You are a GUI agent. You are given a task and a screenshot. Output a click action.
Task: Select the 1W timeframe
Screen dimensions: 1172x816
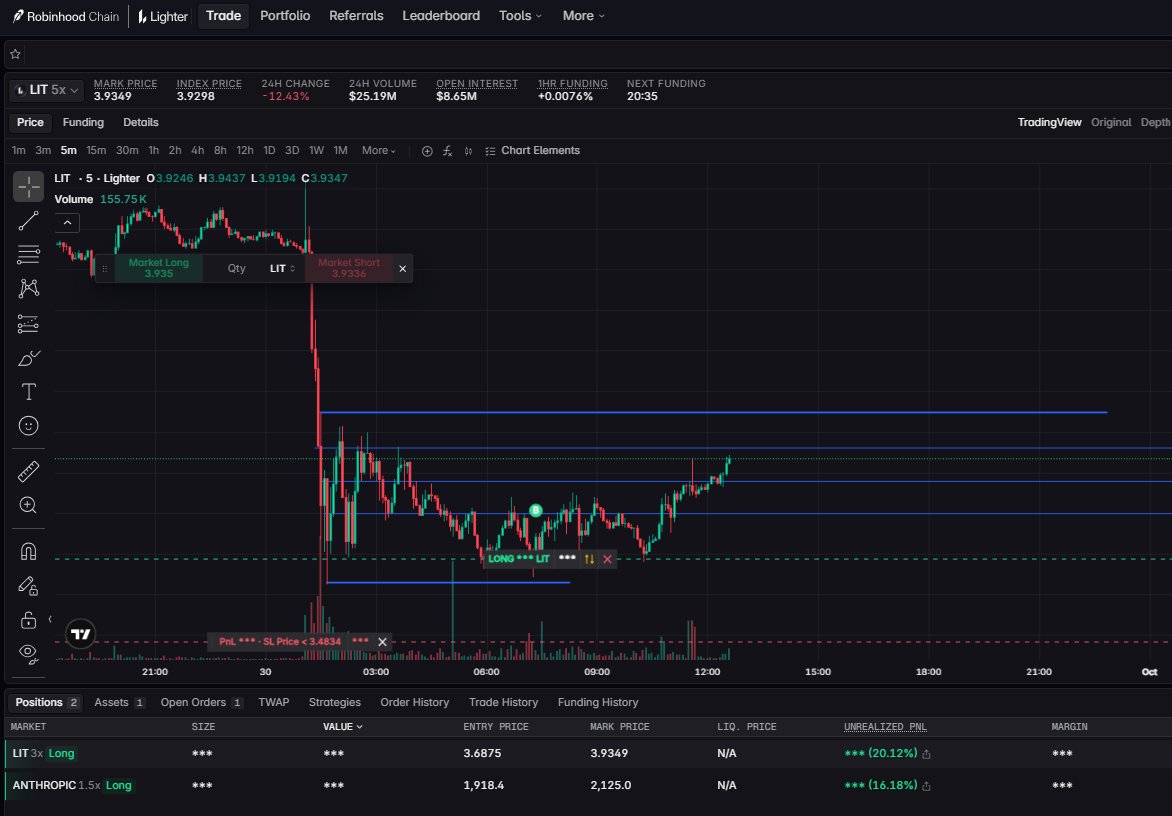pyautogui.click(x=316, y=151)
